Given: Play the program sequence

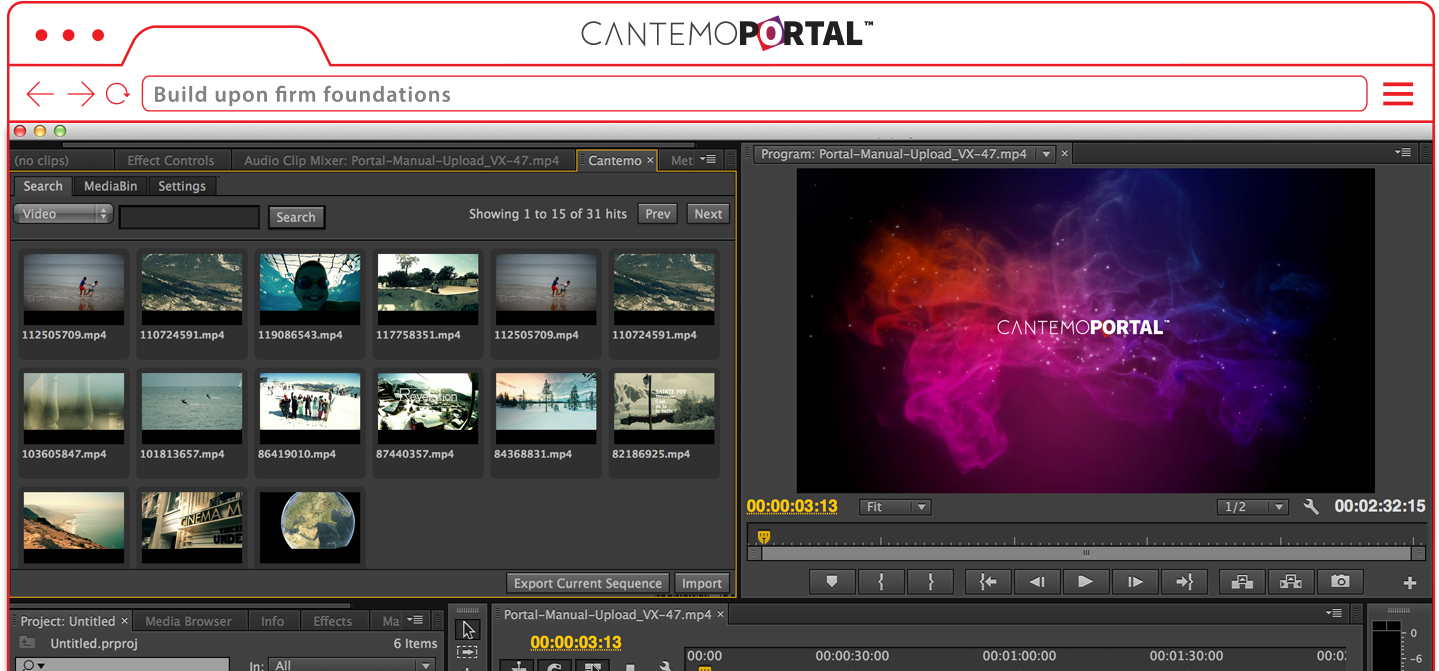Looking at the screenshot, I should [1086, 581].
